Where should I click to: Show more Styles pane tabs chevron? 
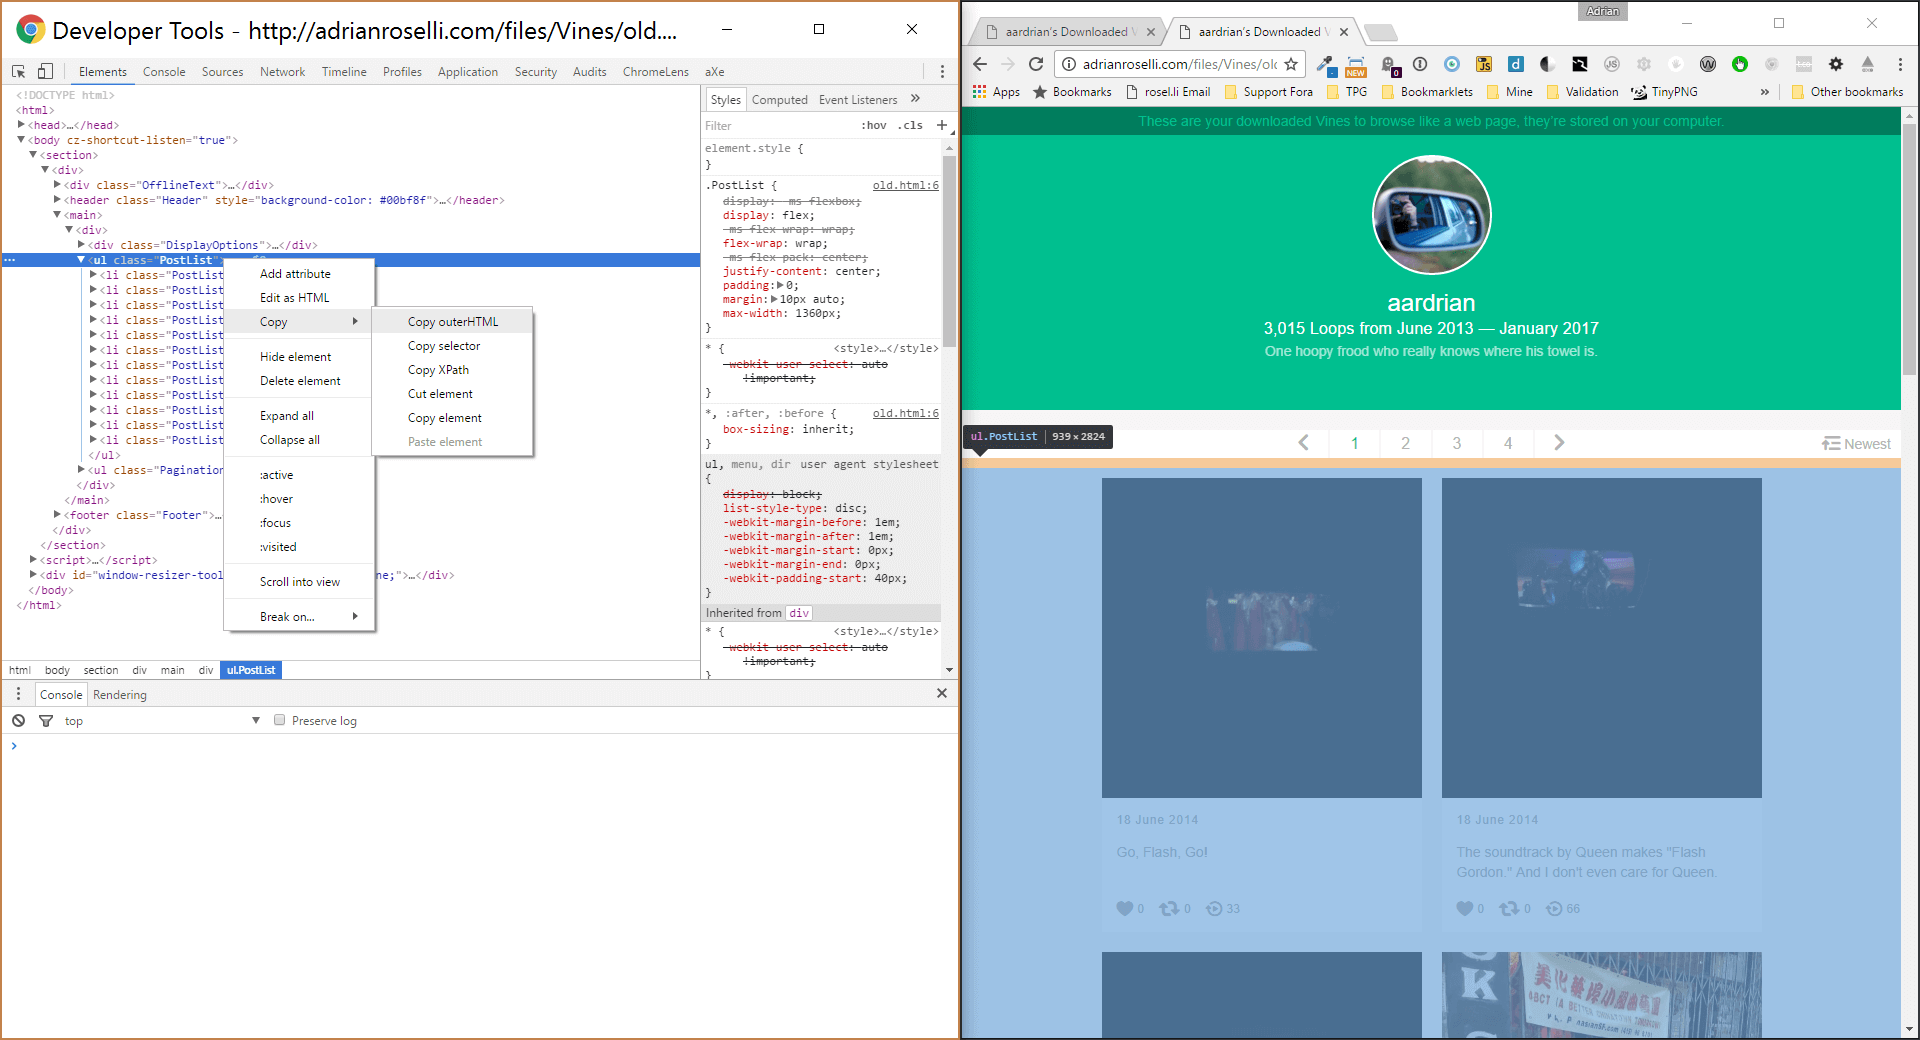(x=915, y=99)
